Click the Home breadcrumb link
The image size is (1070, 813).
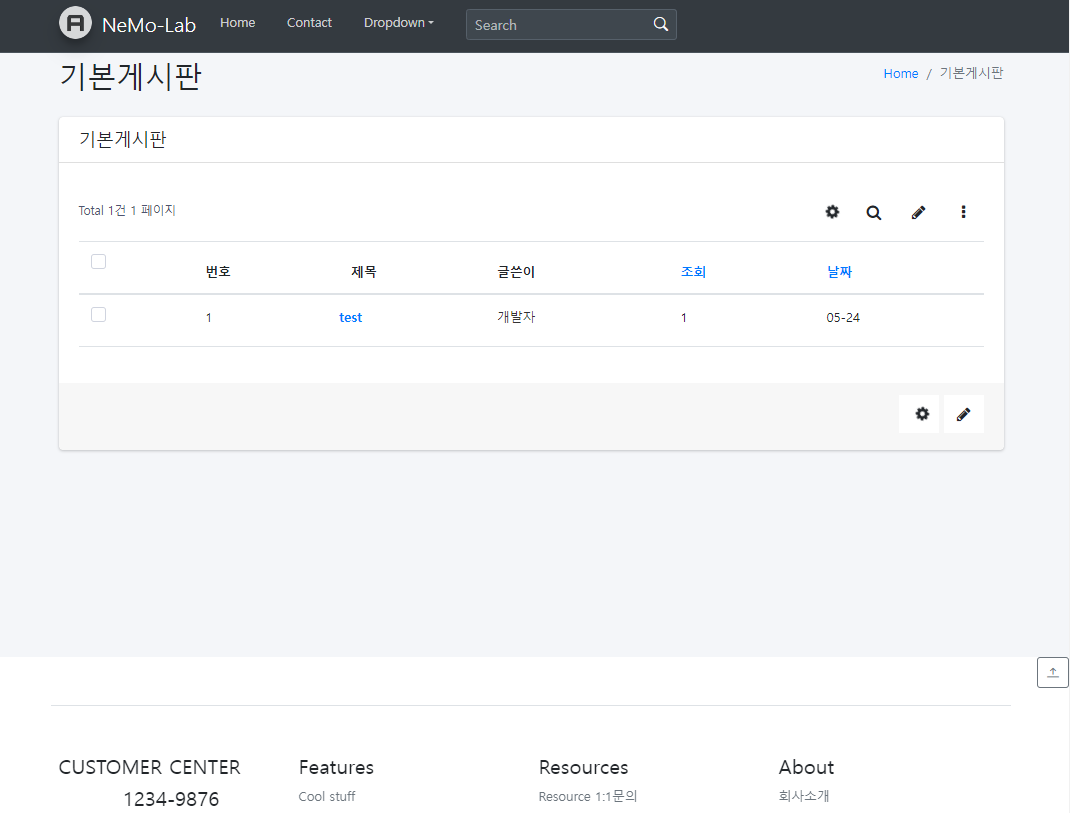[x=900, y=74]
